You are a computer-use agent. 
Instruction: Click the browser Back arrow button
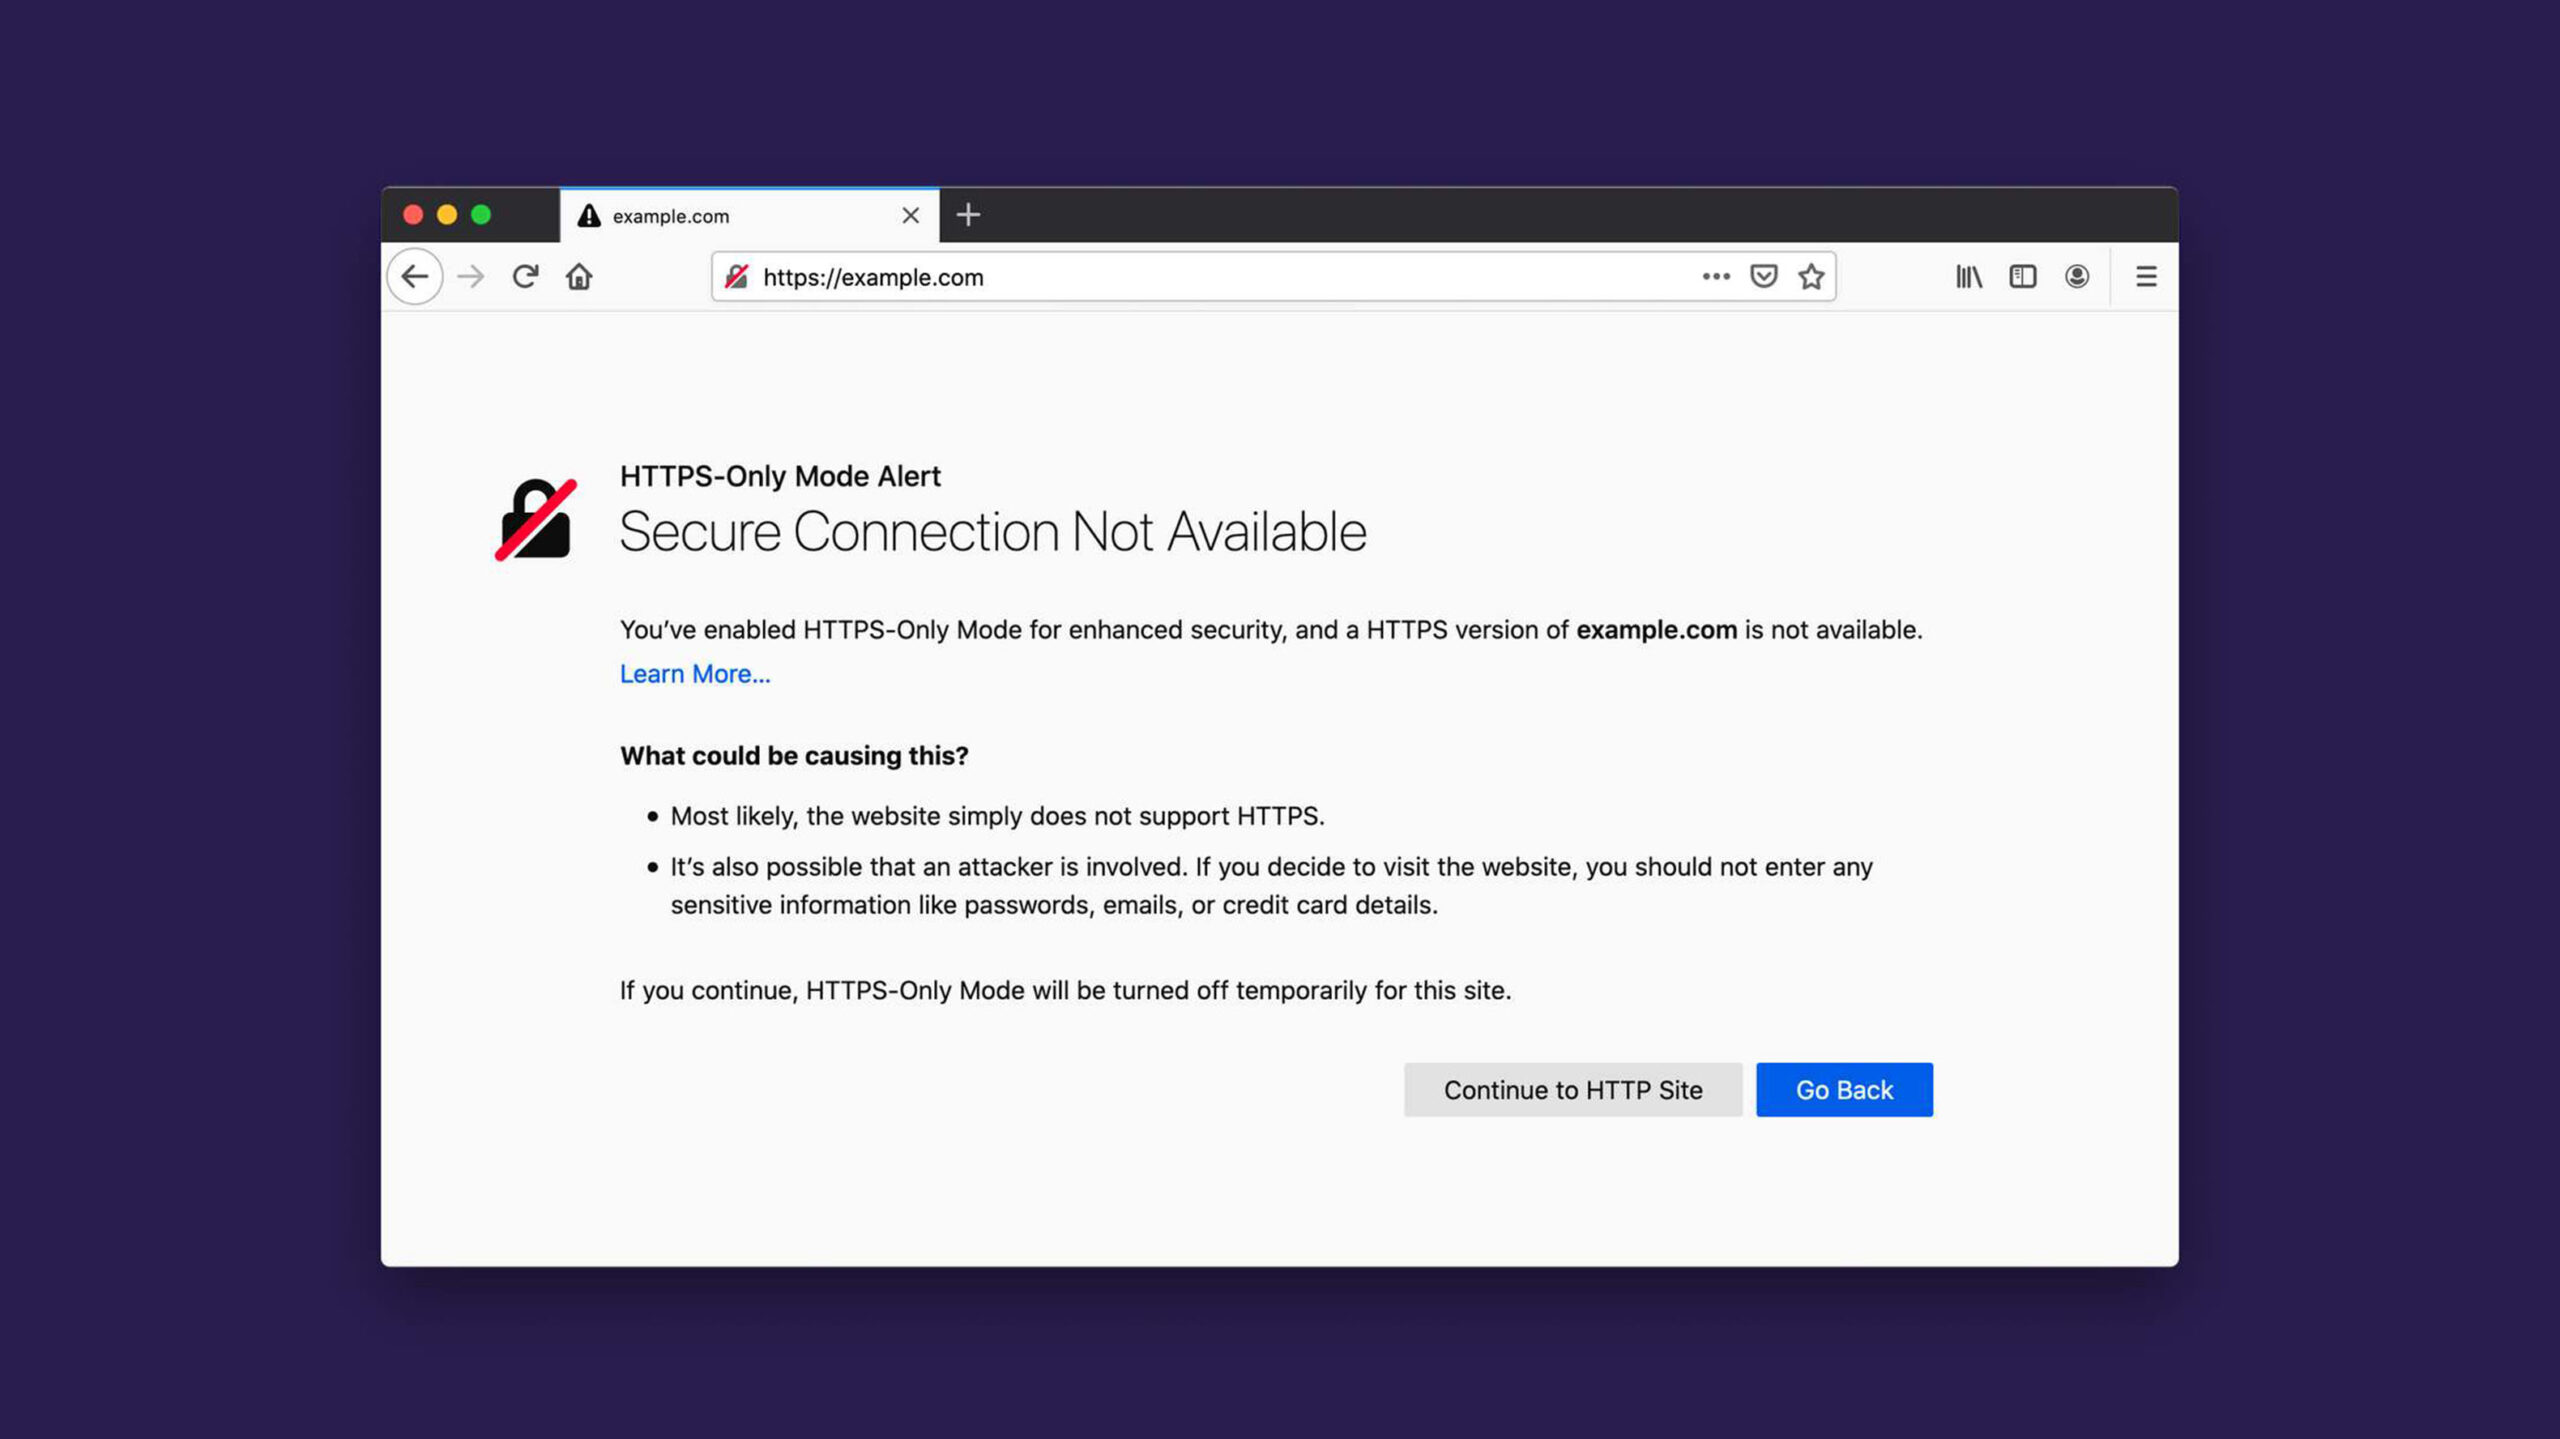click(415, 277)
